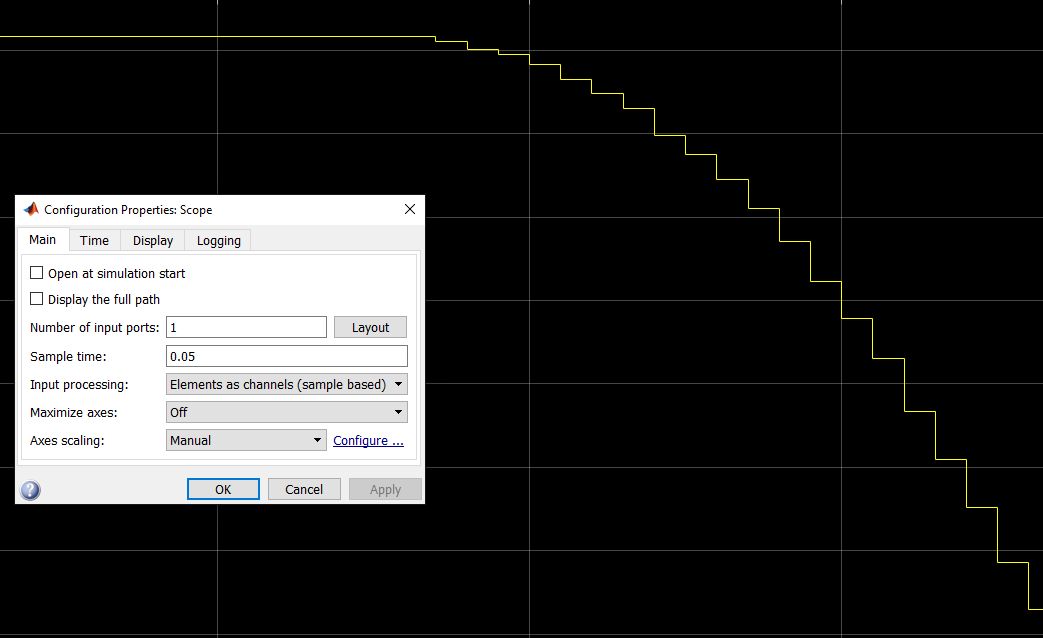
Task: Open the Axes scaling dropdown
Action: click(x=246, y=440)
